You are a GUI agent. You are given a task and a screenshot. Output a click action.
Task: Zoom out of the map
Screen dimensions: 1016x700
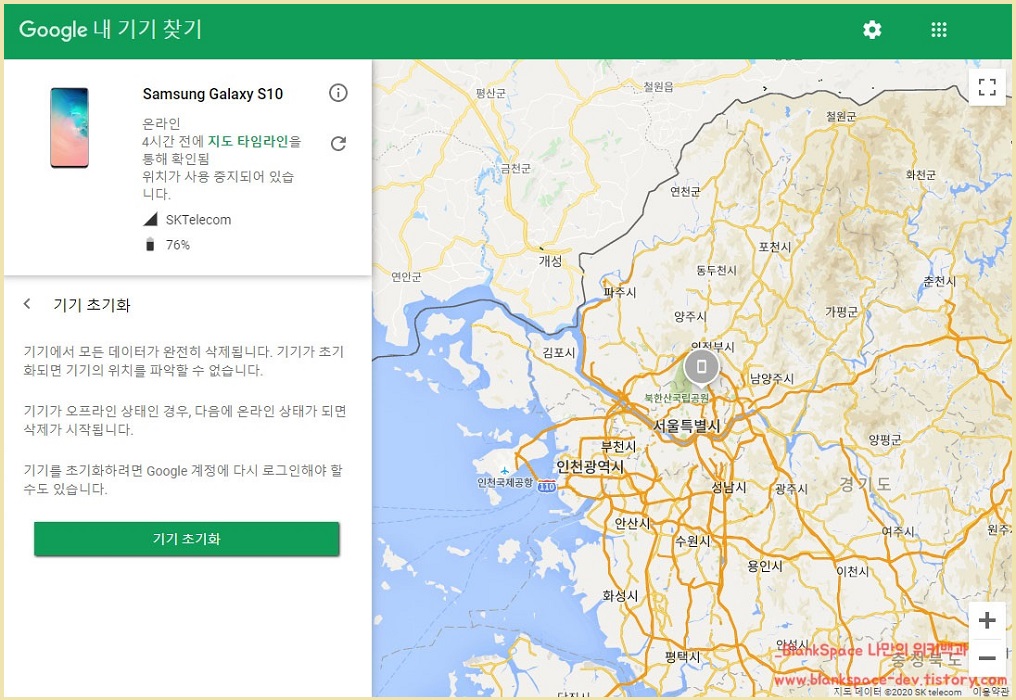pyautogui.click(x=987, y=659)
